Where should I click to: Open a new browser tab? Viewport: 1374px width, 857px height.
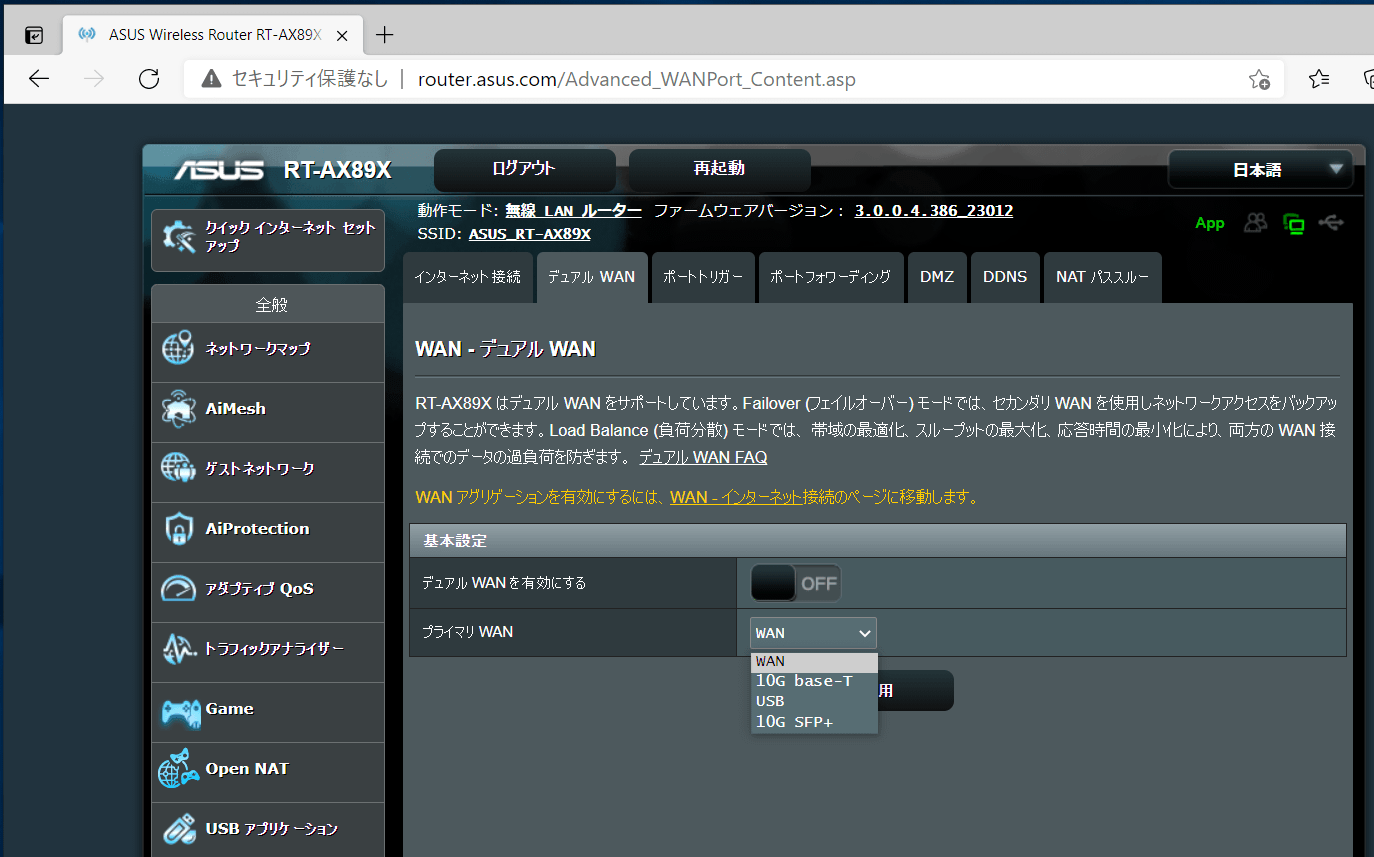pos(384,35)
